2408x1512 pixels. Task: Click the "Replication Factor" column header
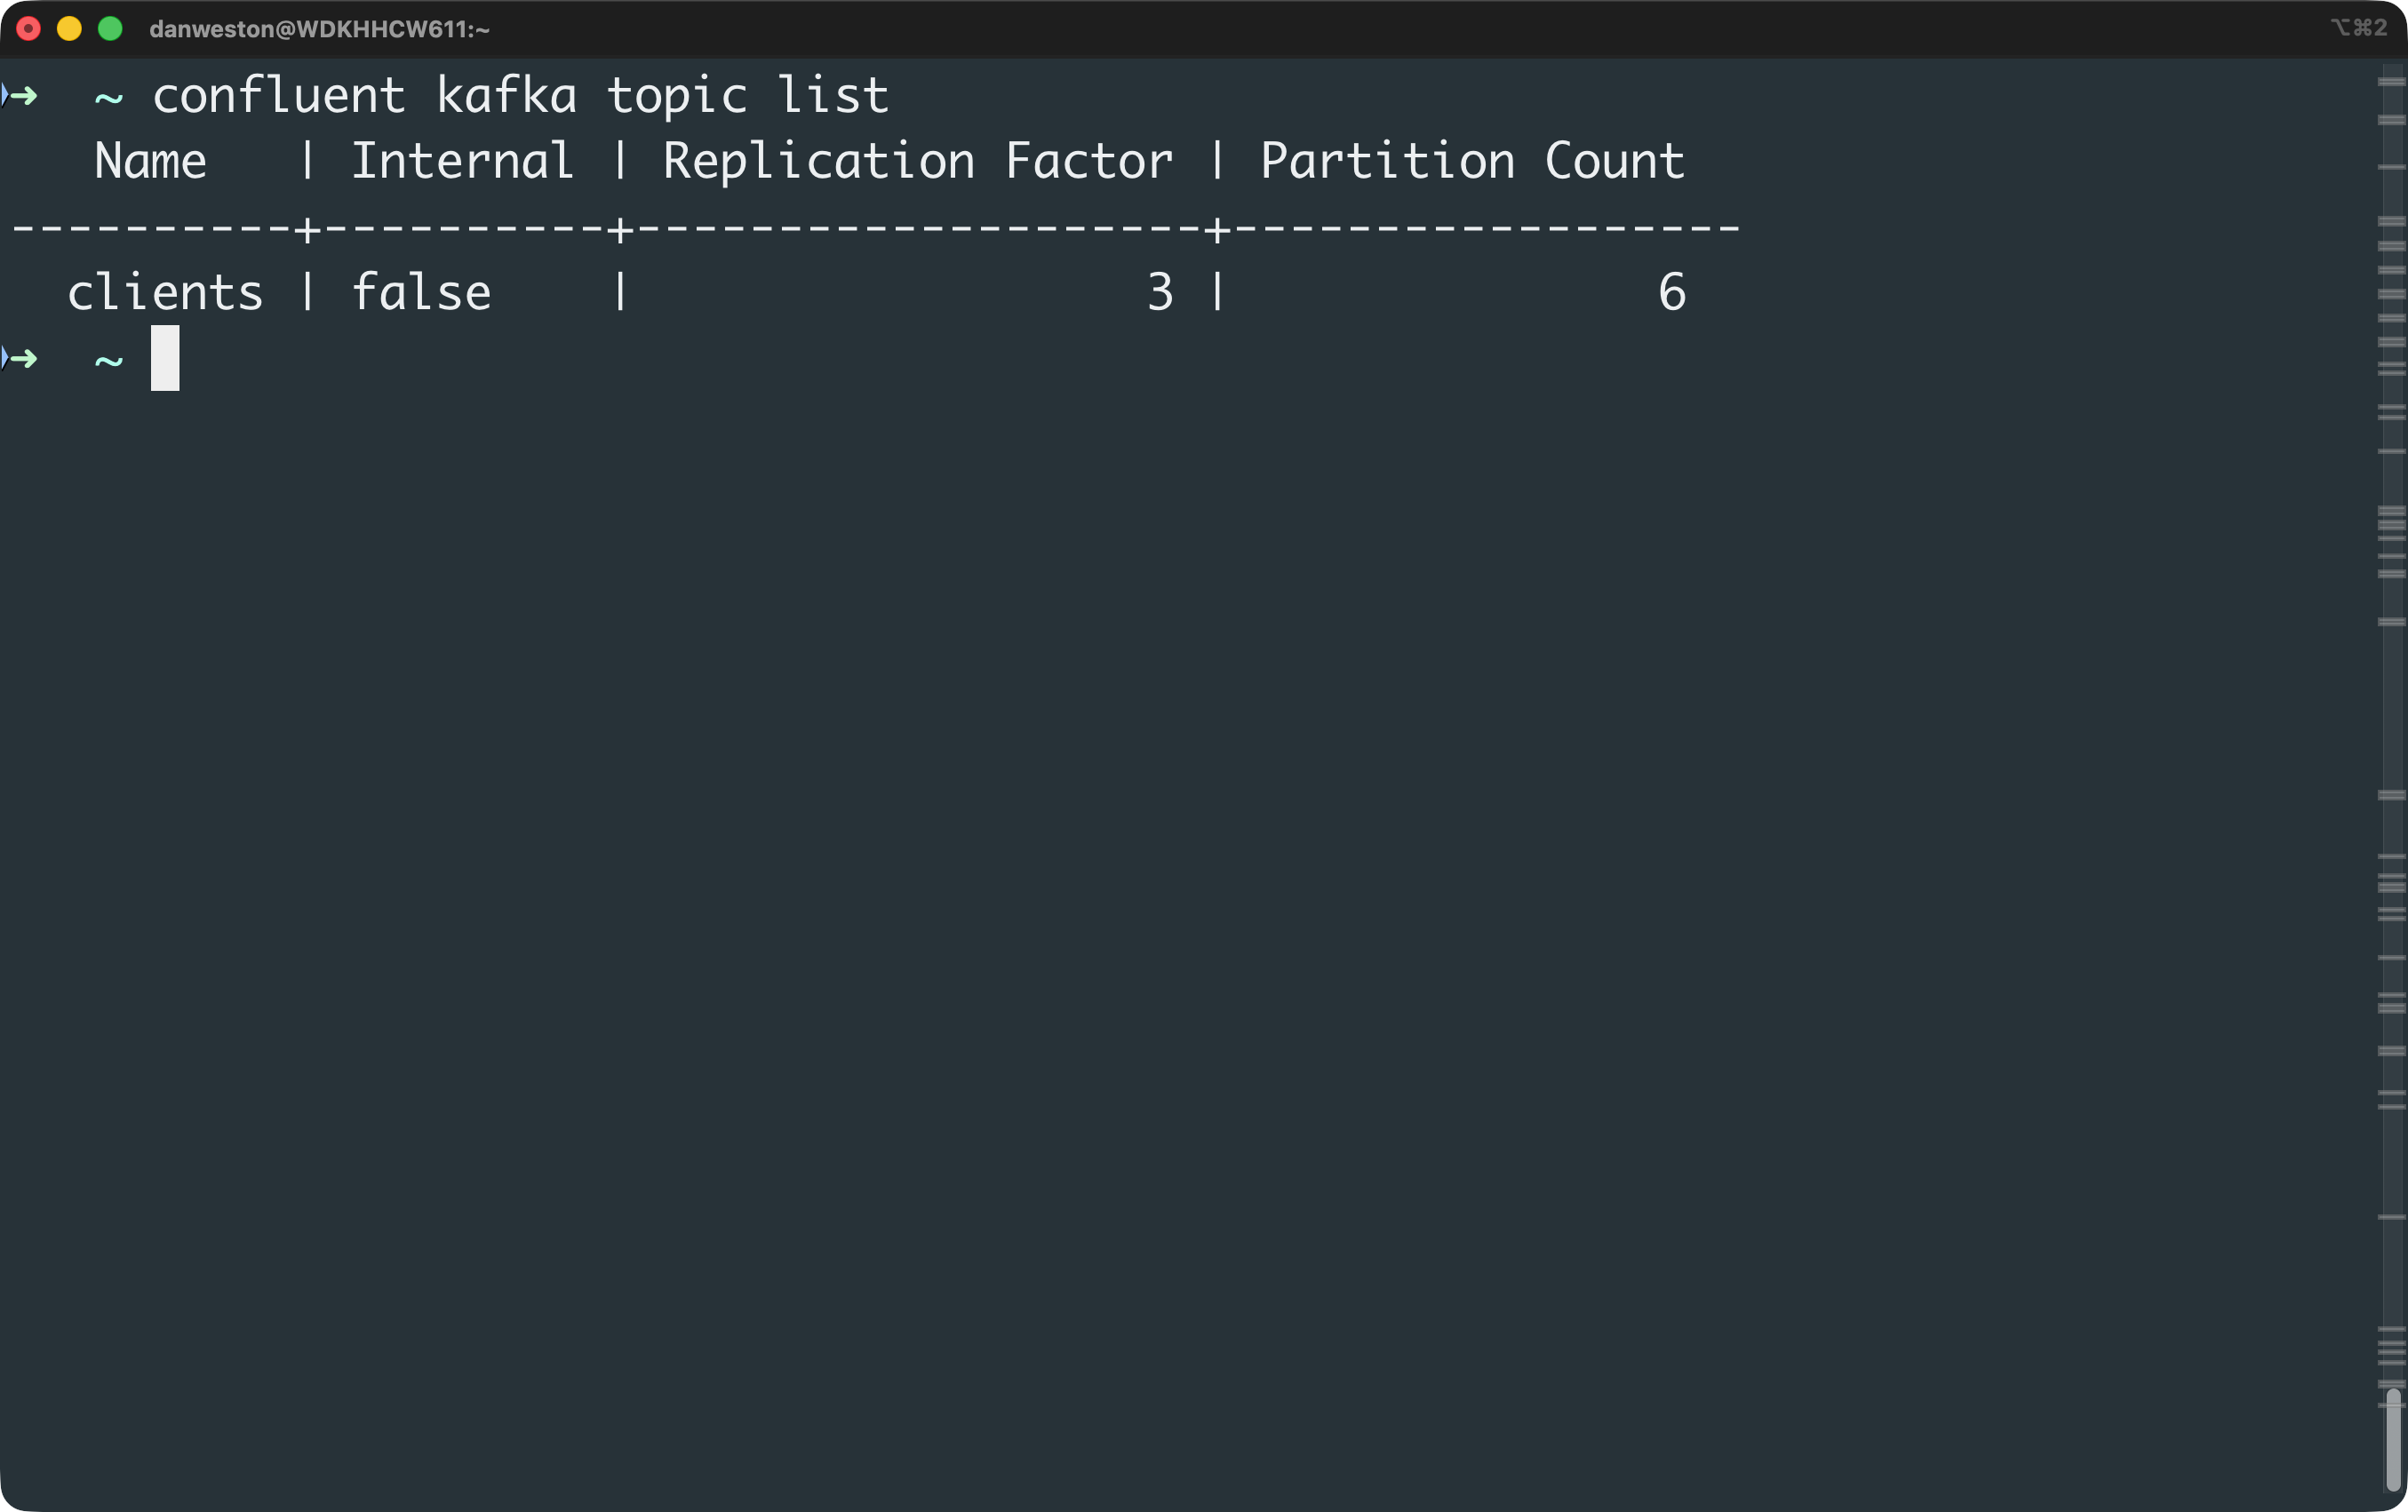pyautogui.click(x=917, y=160)
